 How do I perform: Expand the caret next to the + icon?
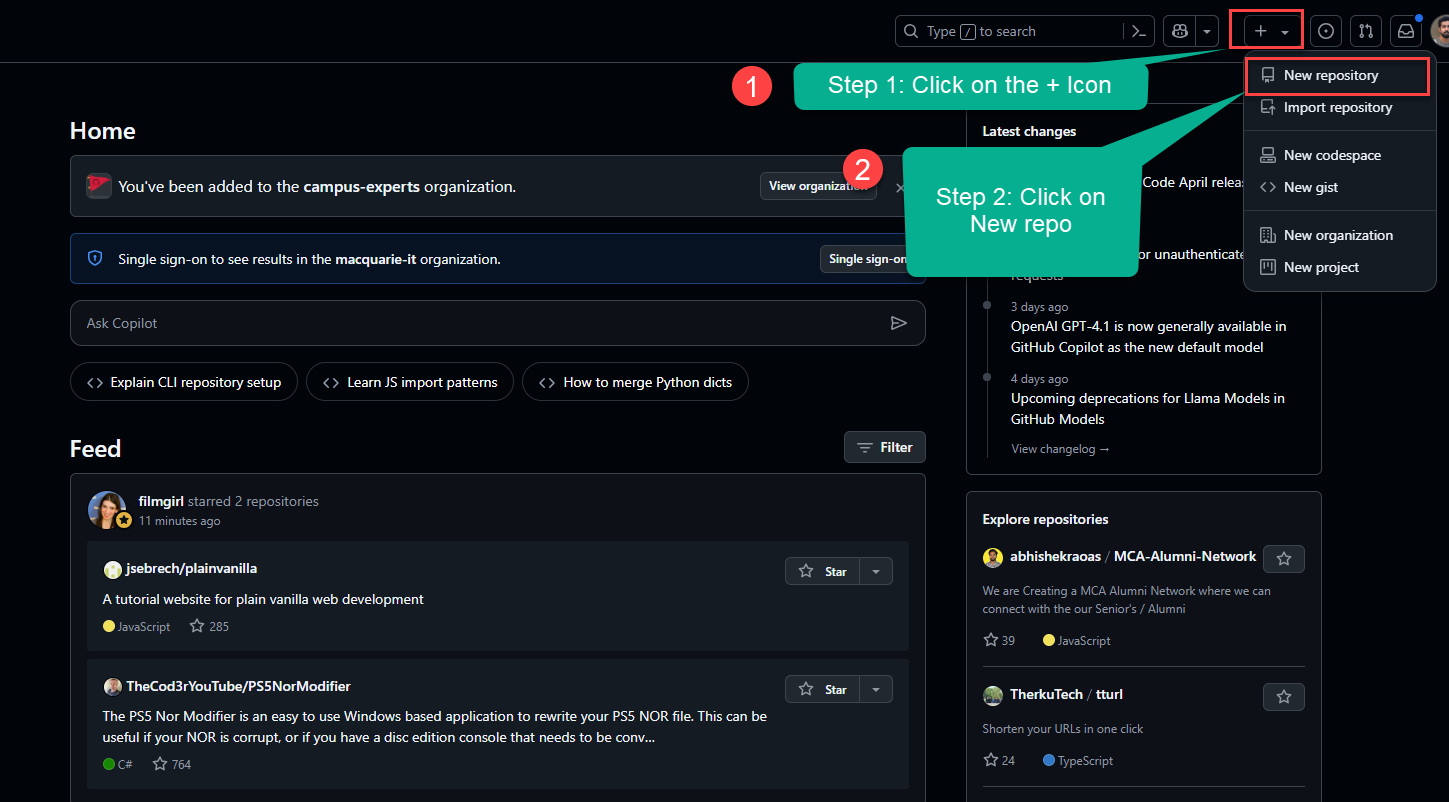(x=1285, y=31)
